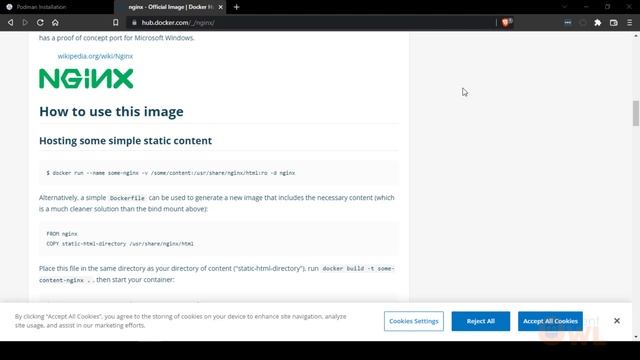Image resolution: width=640 pixels, height=360 pixels.
Task: Go back with the browser back arrow
Action: [x=11, y=23]
